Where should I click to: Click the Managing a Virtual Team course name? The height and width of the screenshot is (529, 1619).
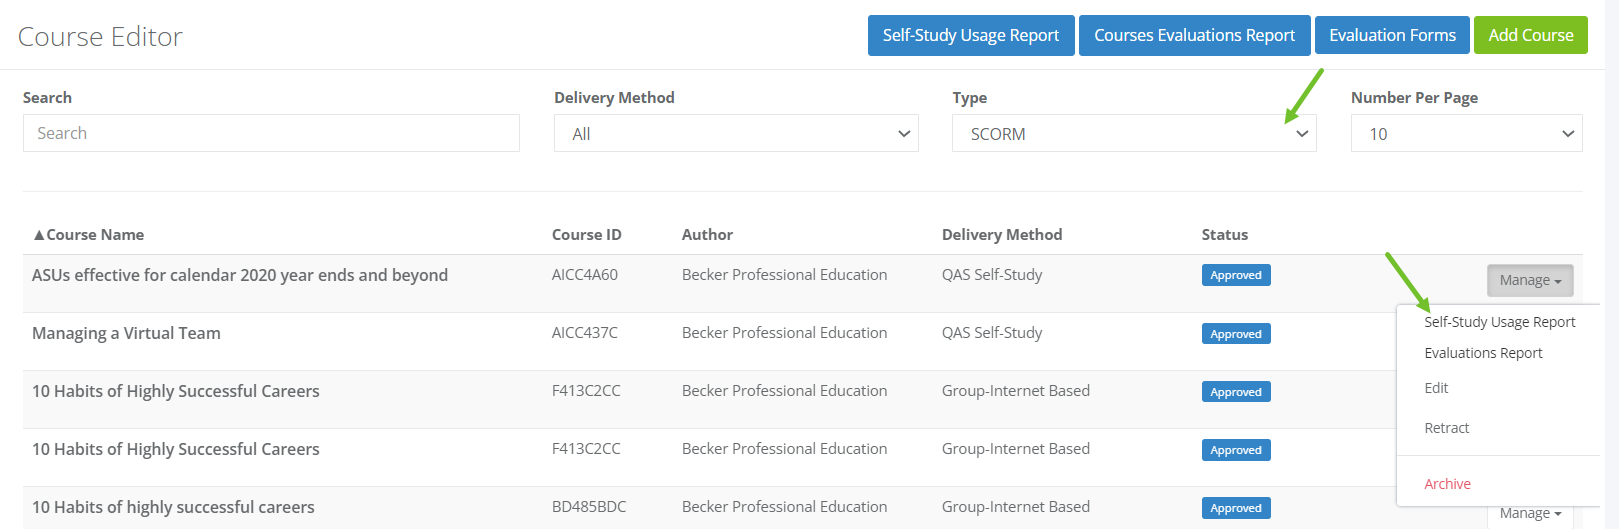click(126, 333)
